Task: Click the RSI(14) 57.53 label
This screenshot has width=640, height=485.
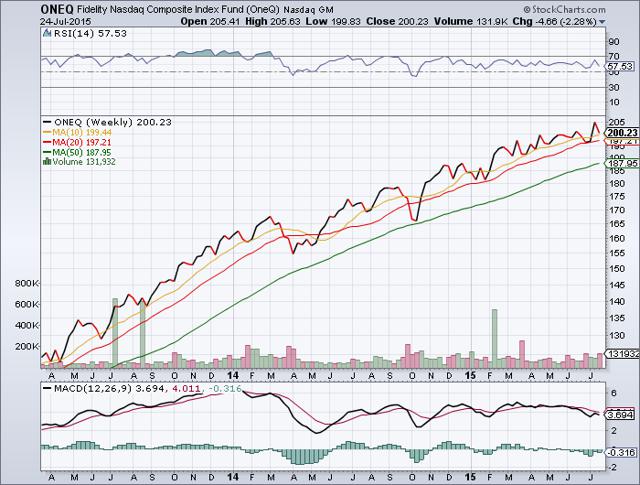Action: pyautogui.click(x=90, y=33)
